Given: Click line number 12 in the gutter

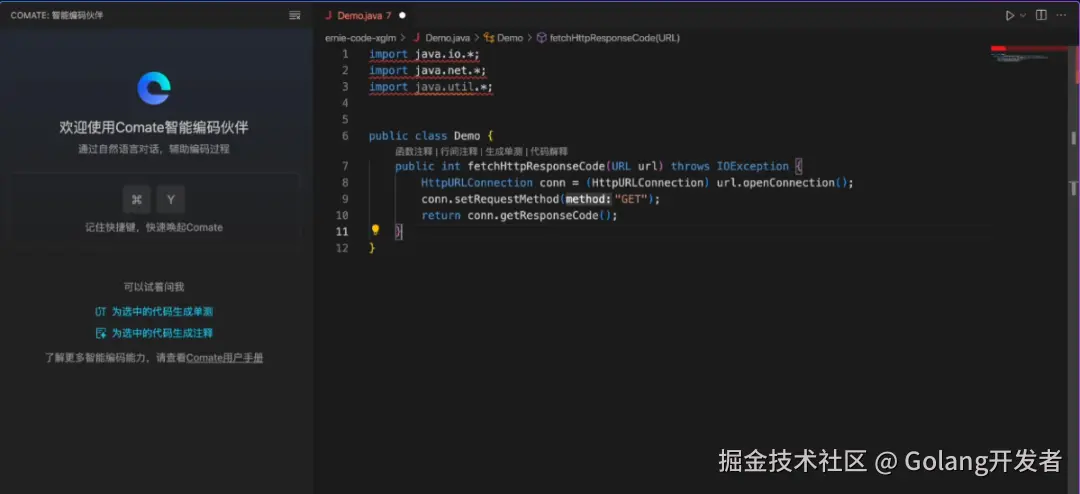Looking at the screenshot, I should coord(342,247).
